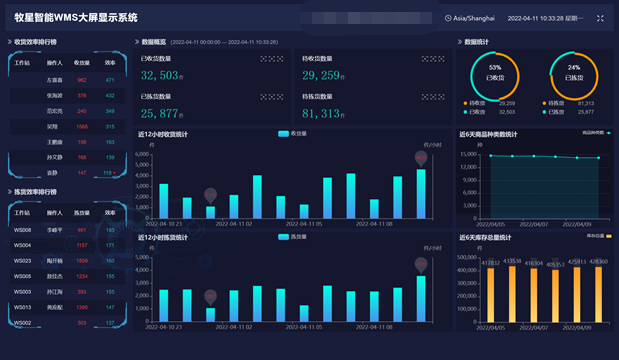Viewport: 619px width, 360px height.
Task: Toggle 已收货 legend under the 53% ring
Action: click(x=474, y=112)
